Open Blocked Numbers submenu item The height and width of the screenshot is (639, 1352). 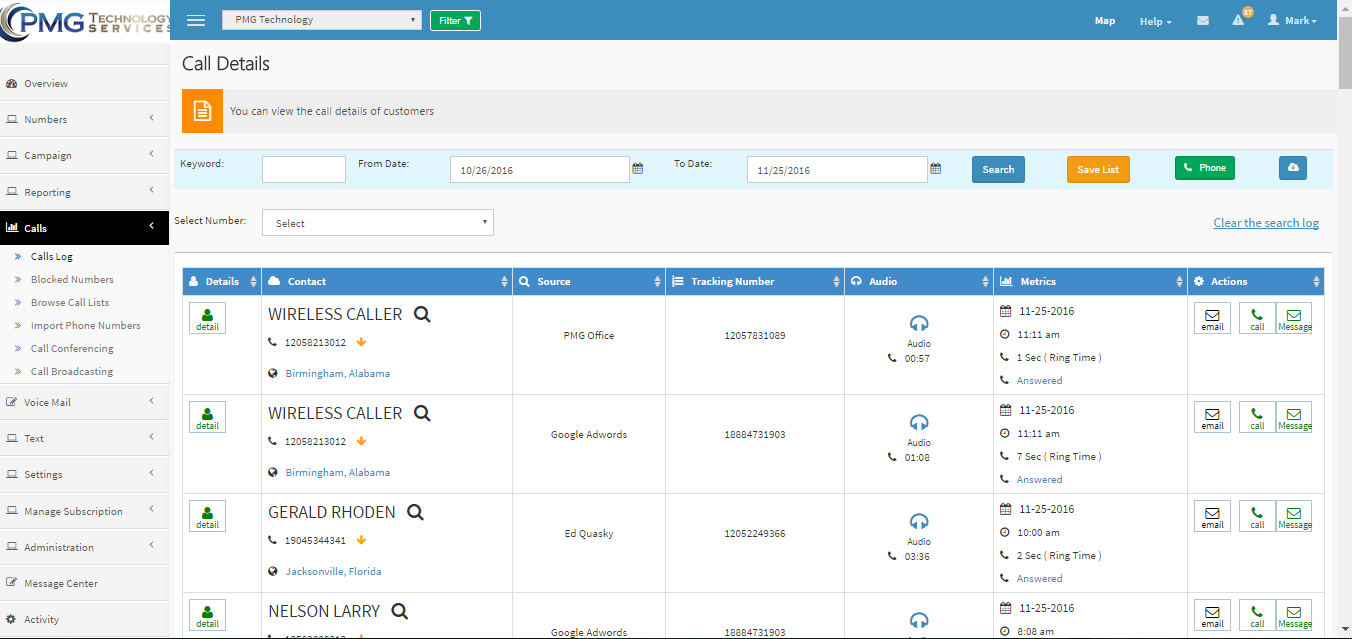(x=72, y=280)
